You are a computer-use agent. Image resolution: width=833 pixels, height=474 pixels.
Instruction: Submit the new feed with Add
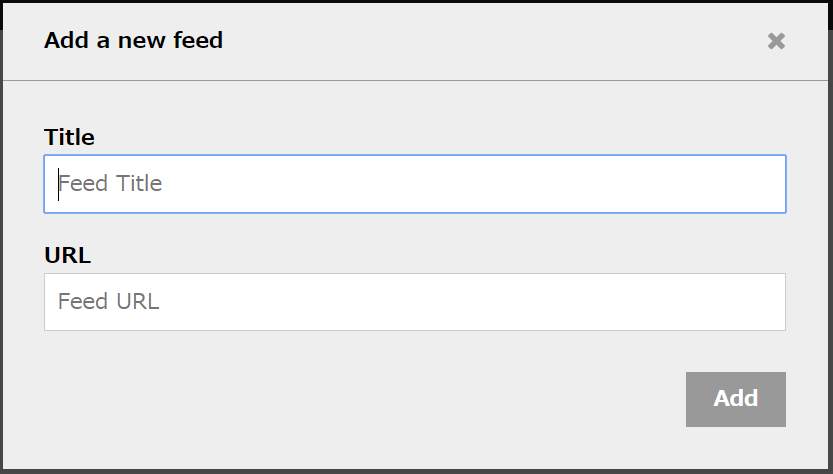point(735,399)
